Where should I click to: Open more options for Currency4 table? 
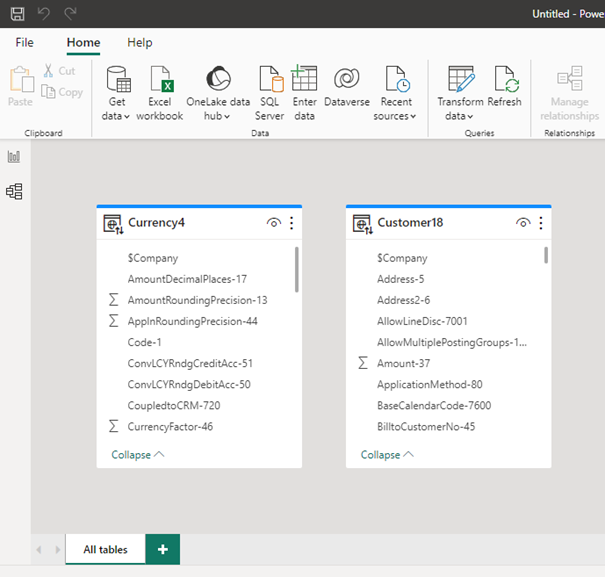coord(292,223)
